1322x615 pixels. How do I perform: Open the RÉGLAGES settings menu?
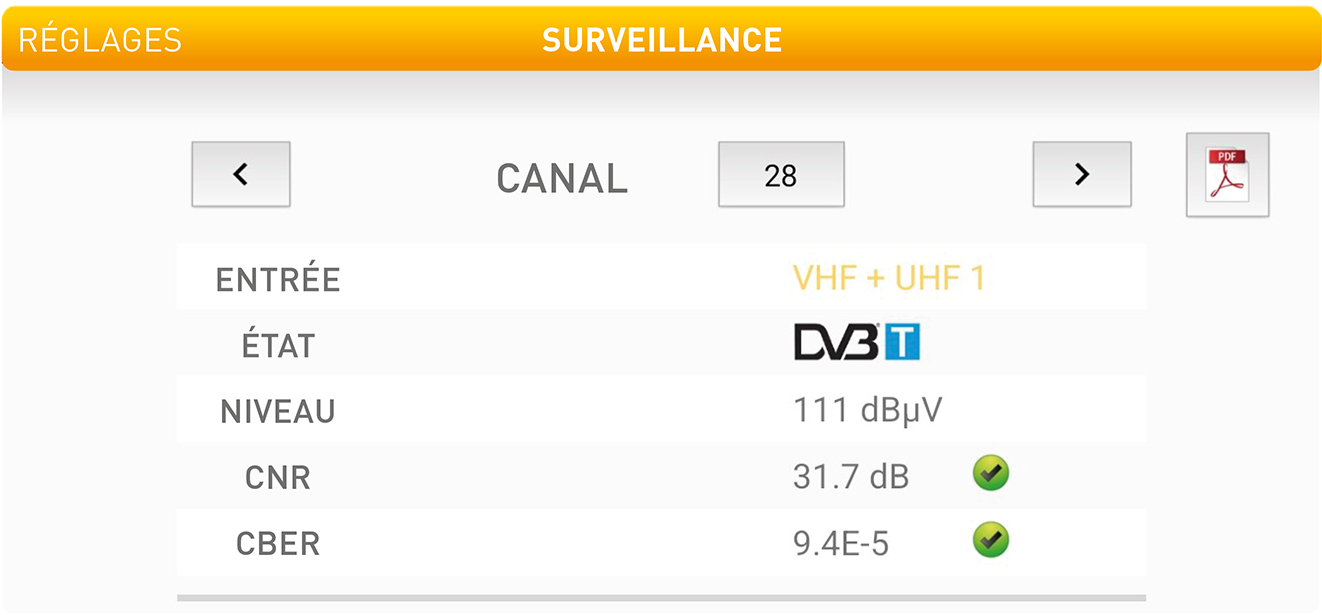100,40
